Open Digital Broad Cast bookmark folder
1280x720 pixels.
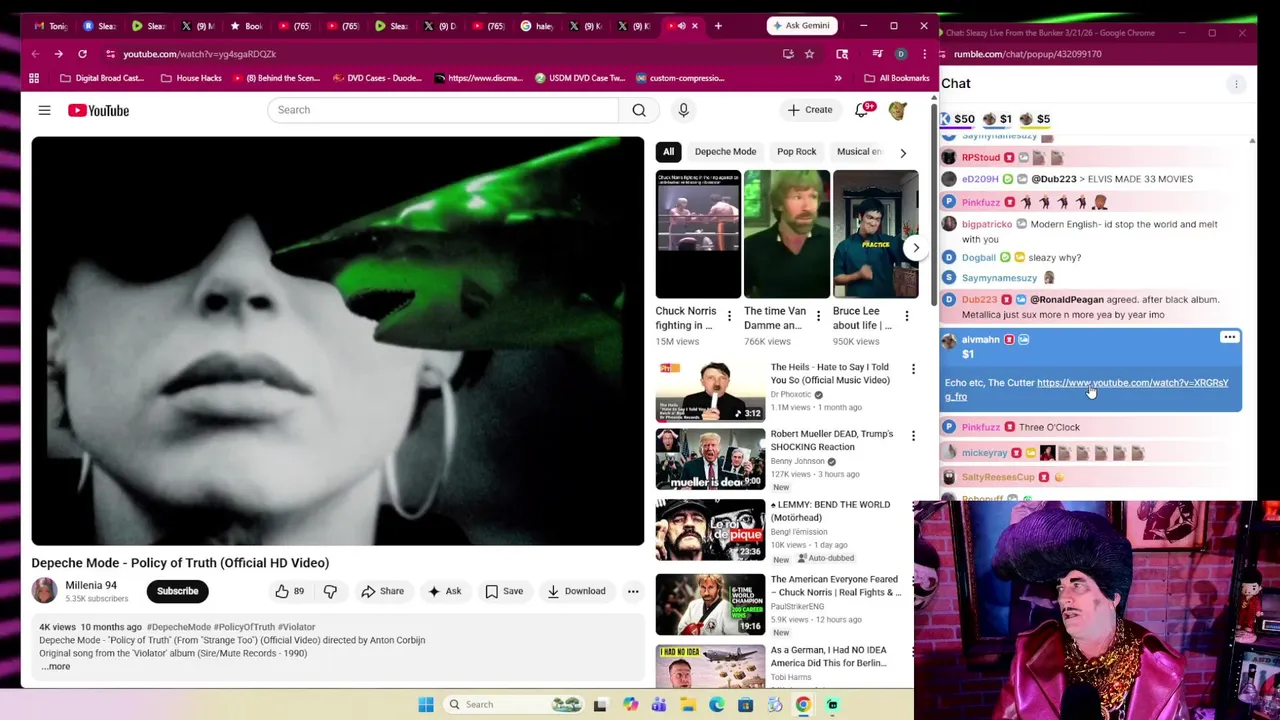click(x=101, y=78)
